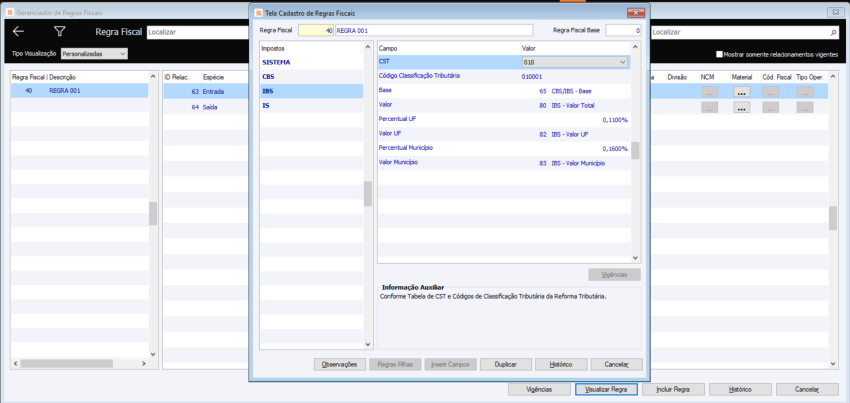
Task: Click the Impostos column header
Action: pos(311,48)
